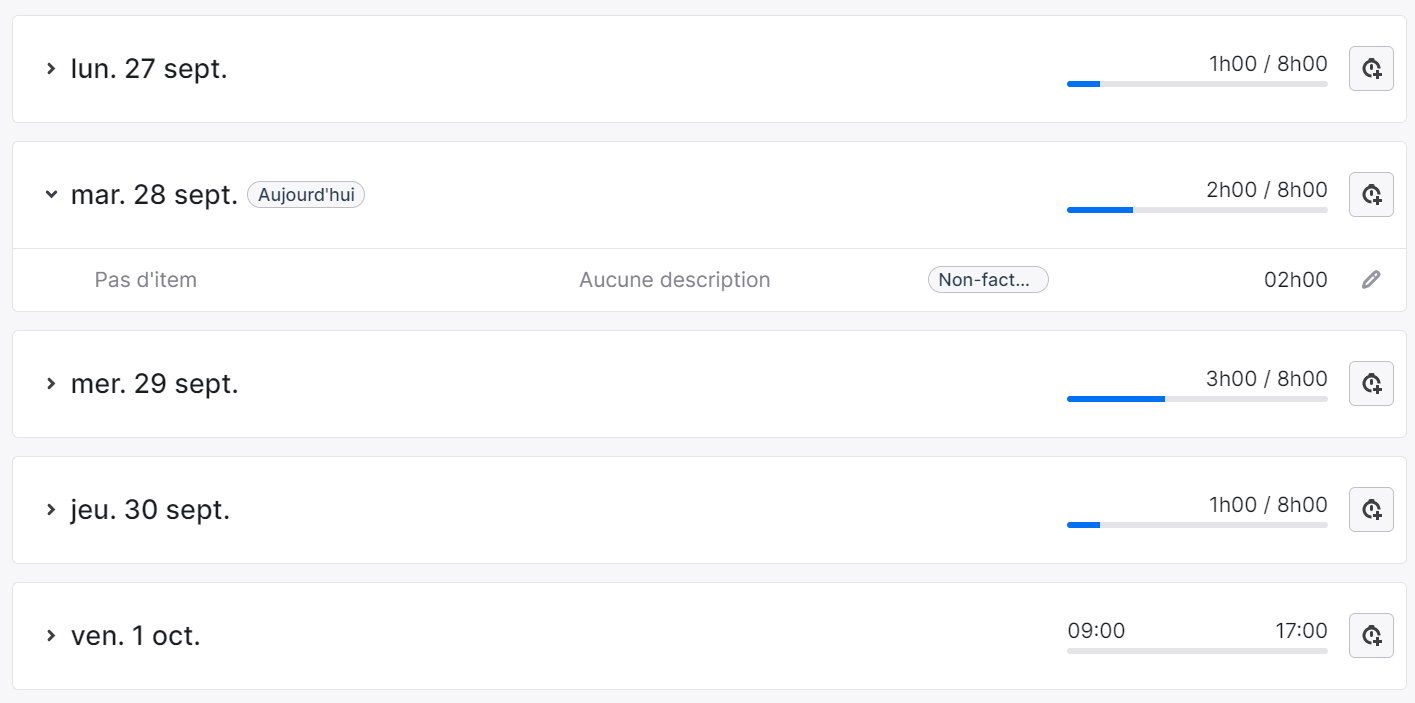1415x703 pixels.
Task: Click the 1h00 / 8h00 progress bar for Monday
Action: tap(1197, 84)
